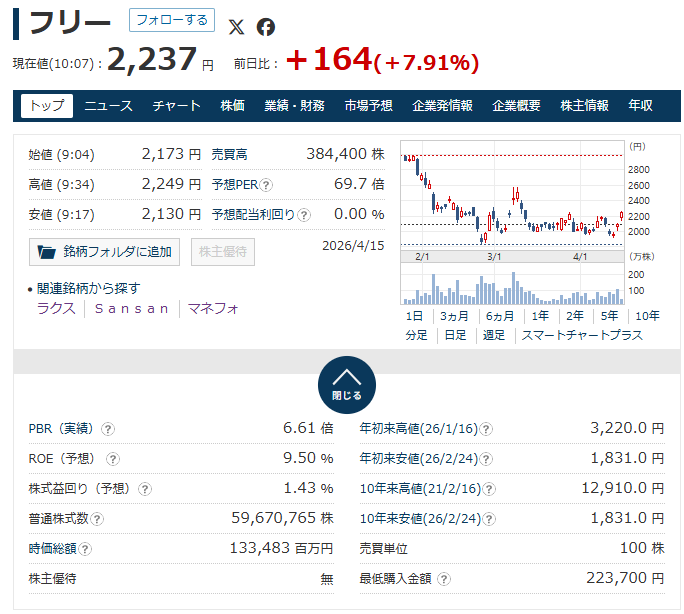Click help icon next to 10年来安値
The image size is (684, 614).
tap(489, 519)
